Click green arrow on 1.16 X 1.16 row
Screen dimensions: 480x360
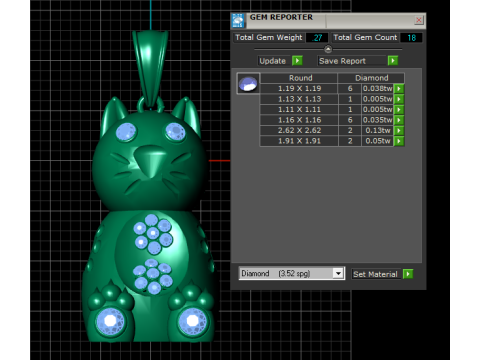pos(399,120)
